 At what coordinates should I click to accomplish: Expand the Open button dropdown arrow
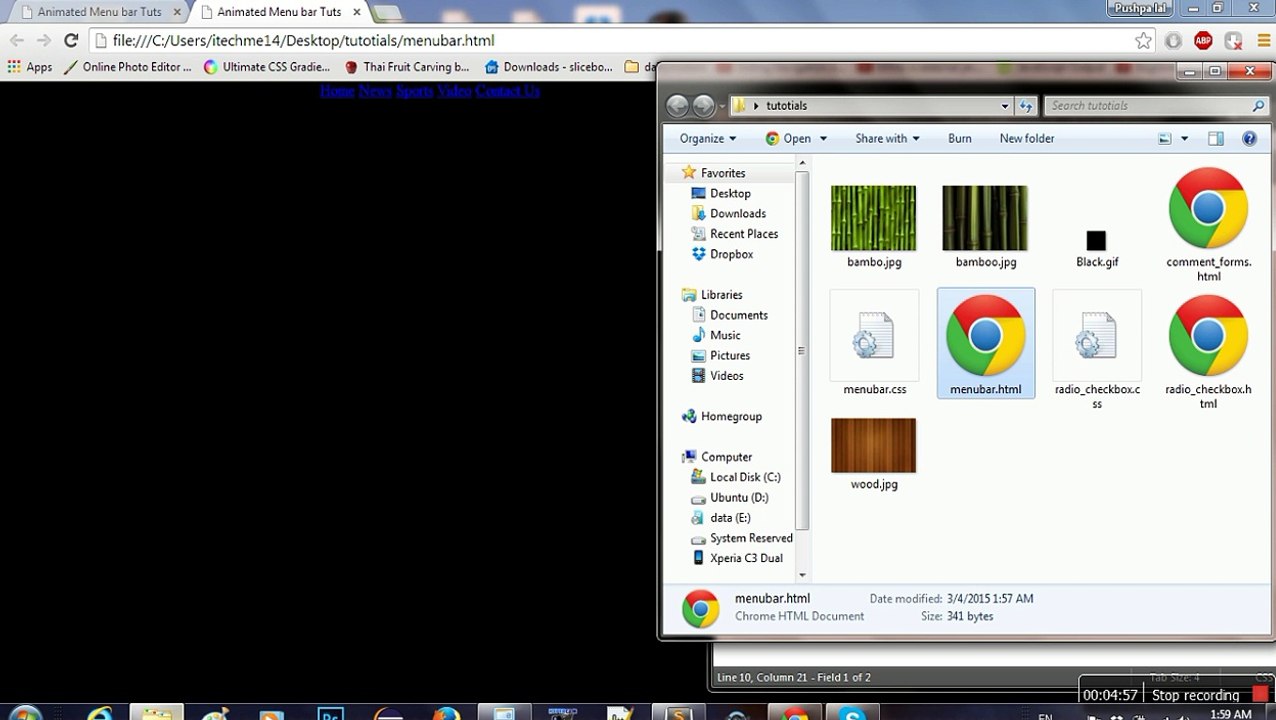point(823,139)
